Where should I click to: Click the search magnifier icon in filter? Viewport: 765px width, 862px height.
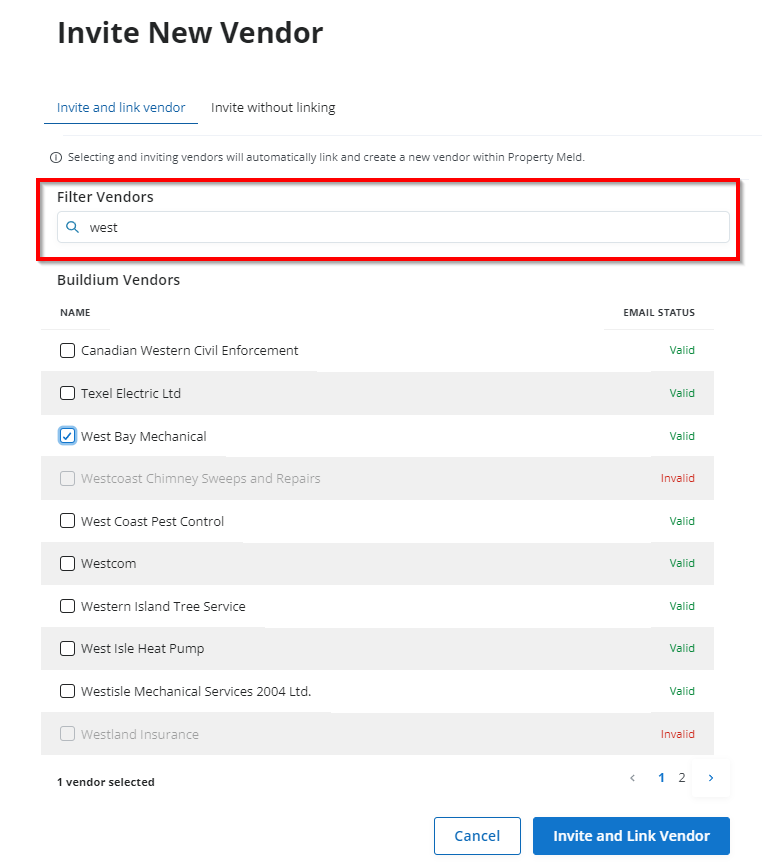[x=72, y=227]
